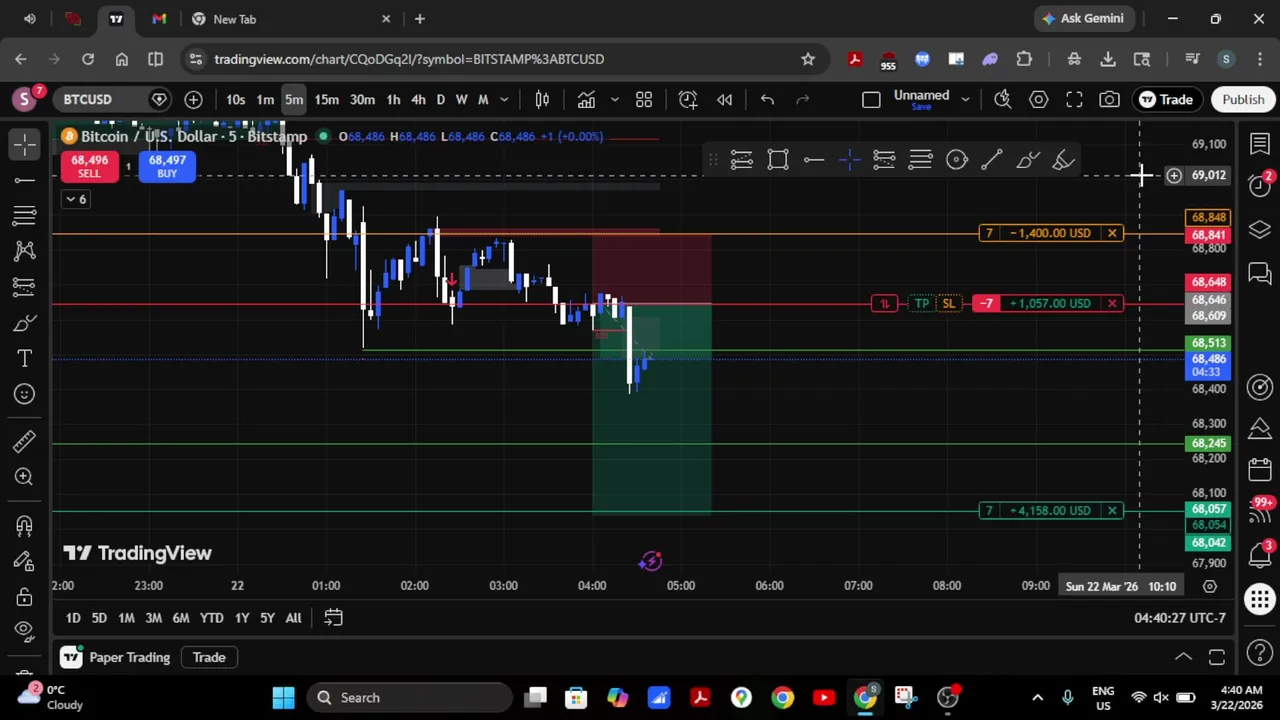The image size is (1280, 720).
Task: Click the Trade button in top bar
Action: (x=1166, y=99)
